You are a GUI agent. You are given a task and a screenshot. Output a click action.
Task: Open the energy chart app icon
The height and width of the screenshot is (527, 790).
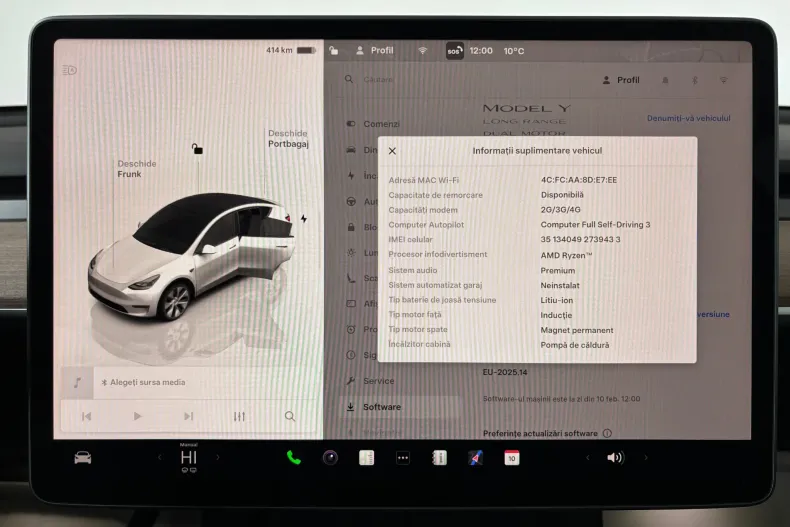tap(366, 457)
